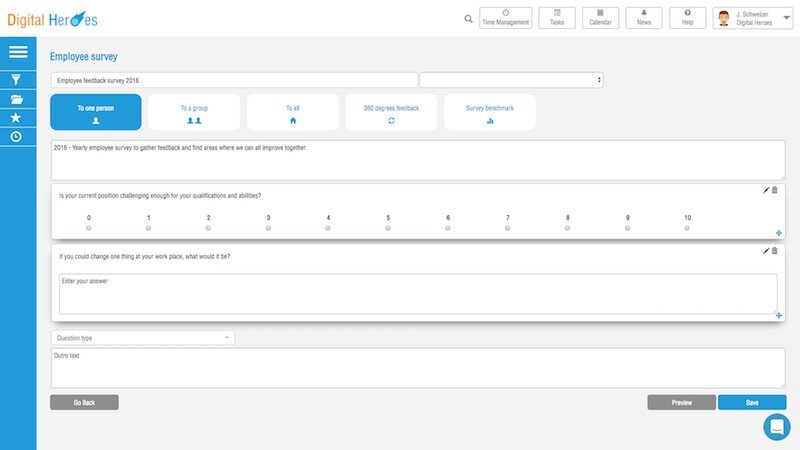Viewport: 800px width, 450px height.
Task: Delete the position challenge question
Action: [775, 190]
